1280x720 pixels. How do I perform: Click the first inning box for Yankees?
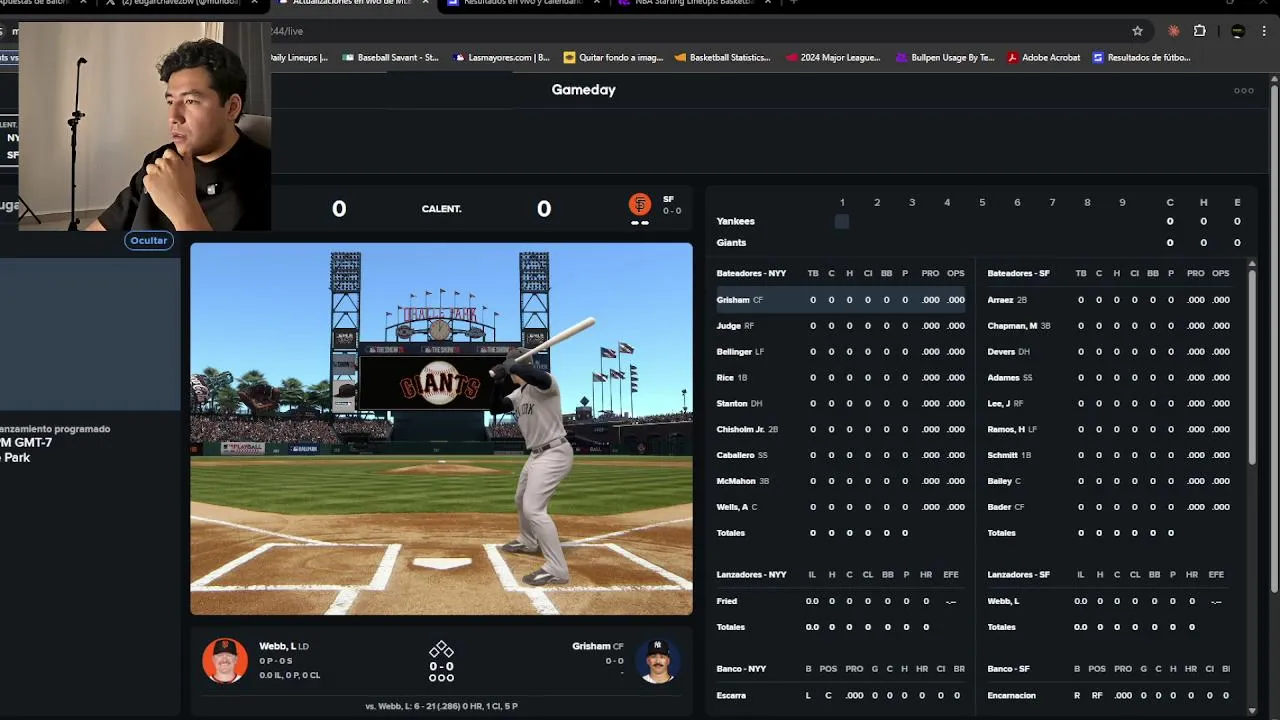[x=842, y=222]
